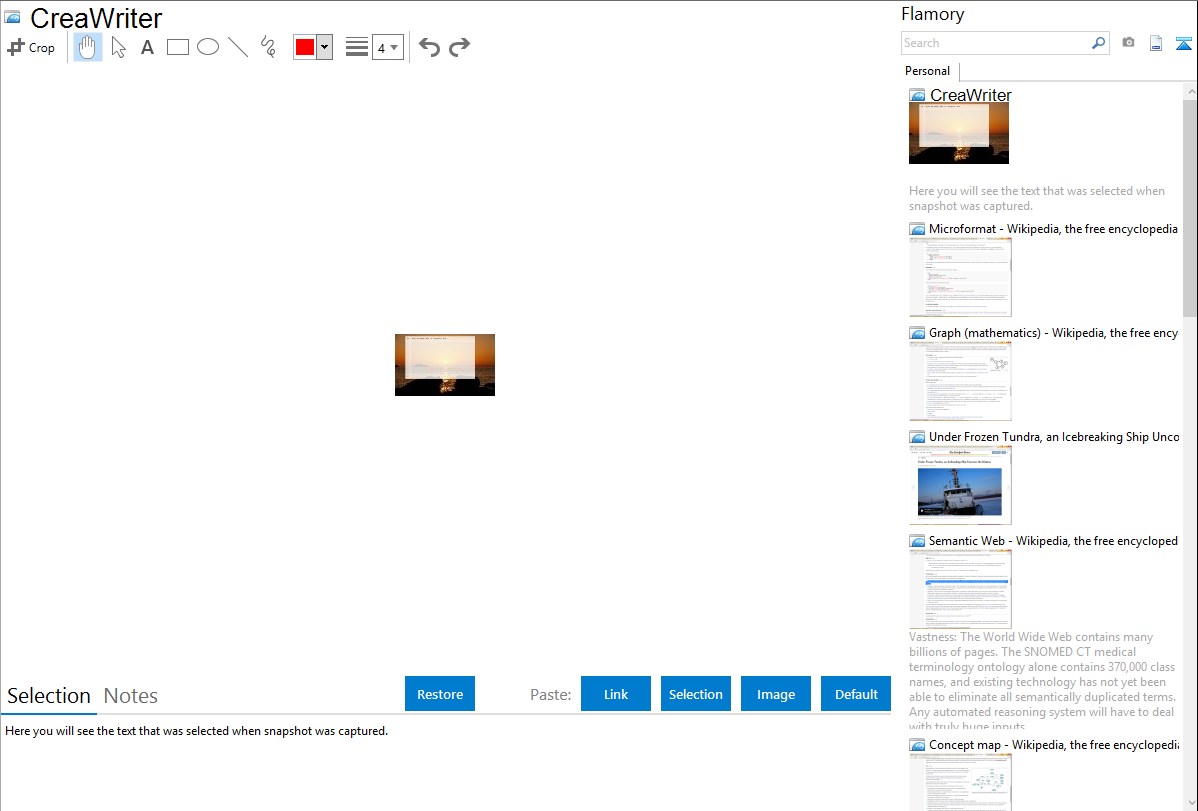Screen dimensions: 1198x811
Task: Click the Semantic Web entry title
Action: pos(1053,540)
